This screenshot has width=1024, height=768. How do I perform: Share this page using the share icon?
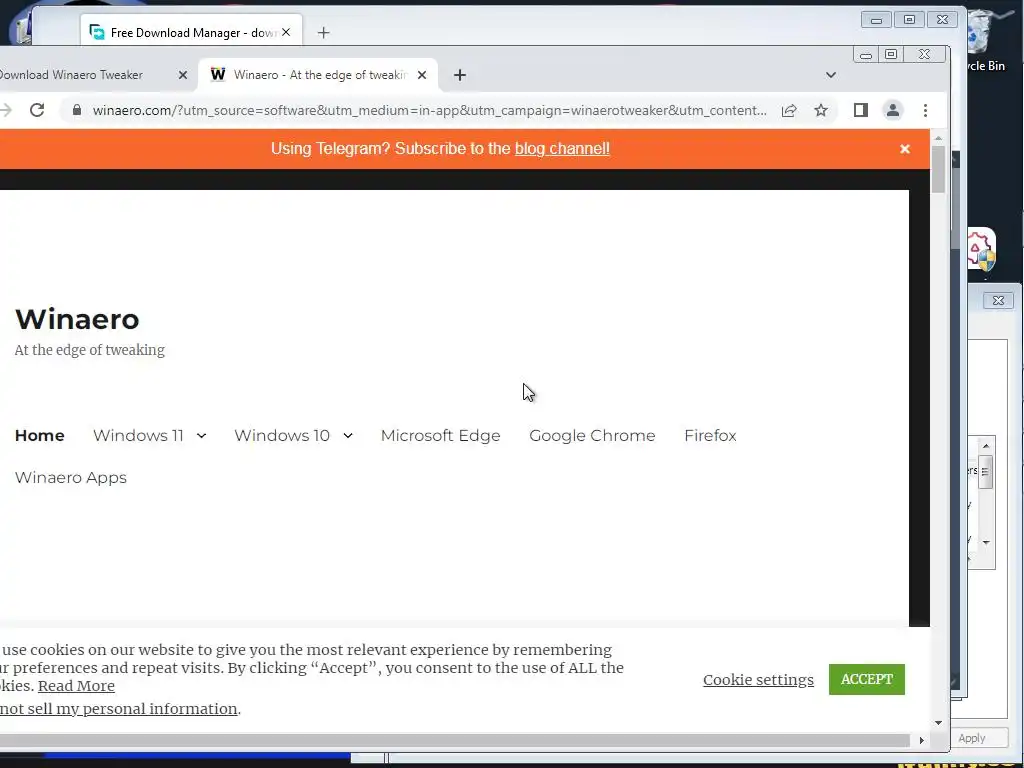[x=789, y=110]
